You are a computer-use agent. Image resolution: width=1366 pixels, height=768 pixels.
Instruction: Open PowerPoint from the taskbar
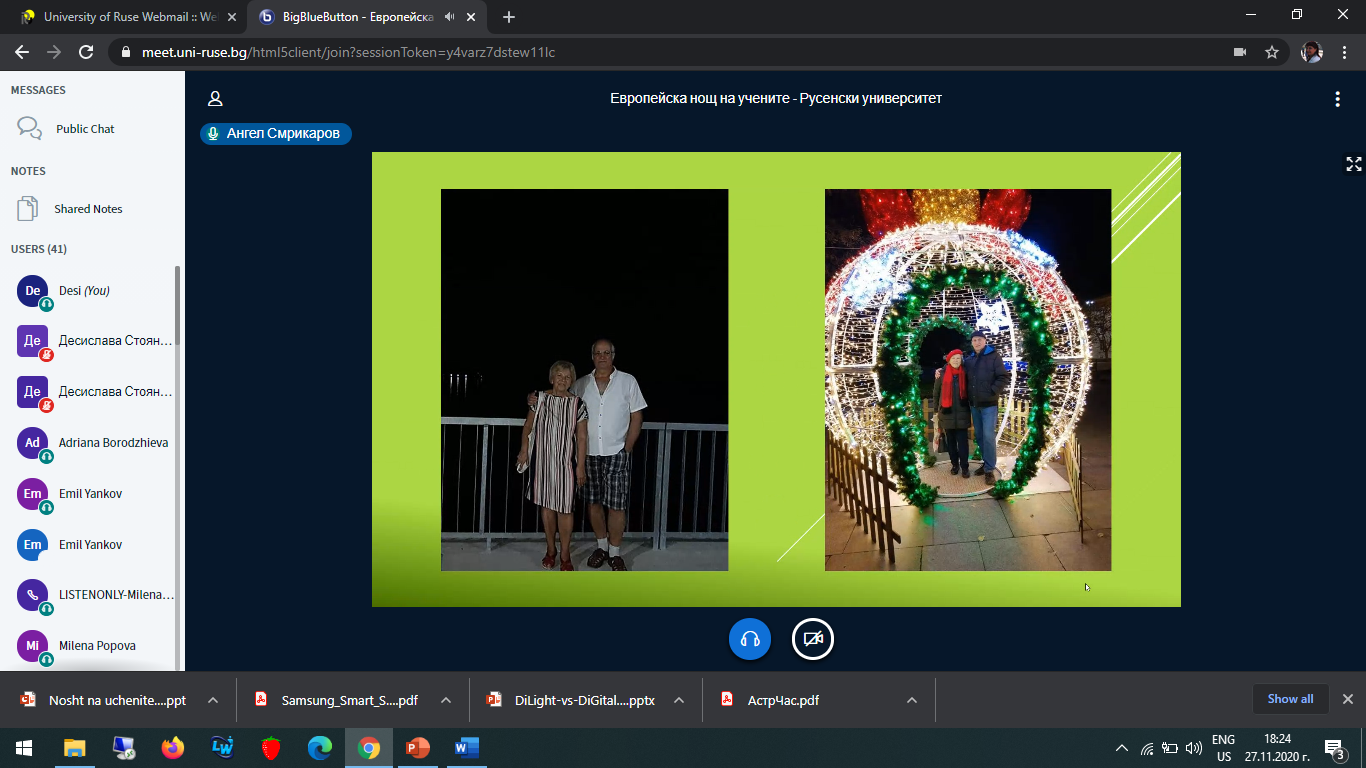pos(417,748)
